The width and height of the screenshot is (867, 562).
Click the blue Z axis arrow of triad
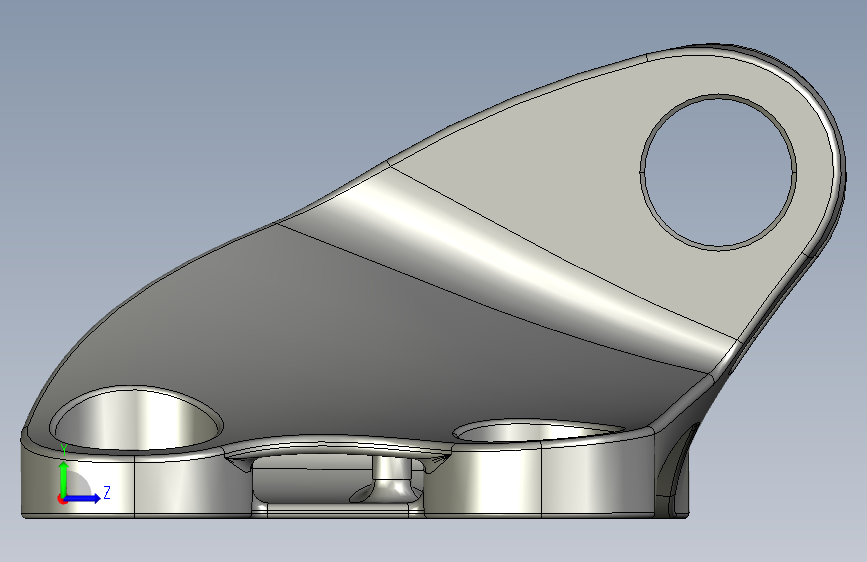pos(83,498)
